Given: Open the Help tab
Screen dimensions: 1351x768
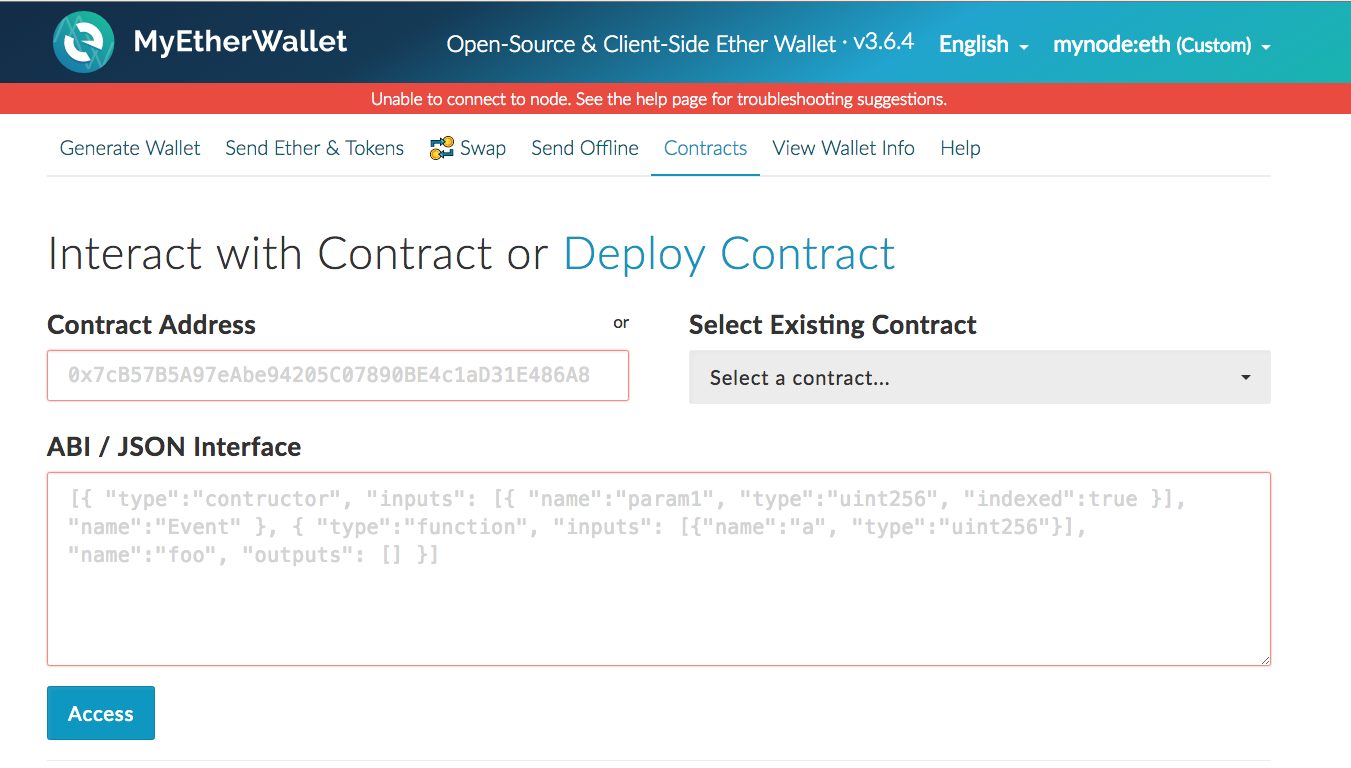Looking at the screenshot, I should point(960,148).
